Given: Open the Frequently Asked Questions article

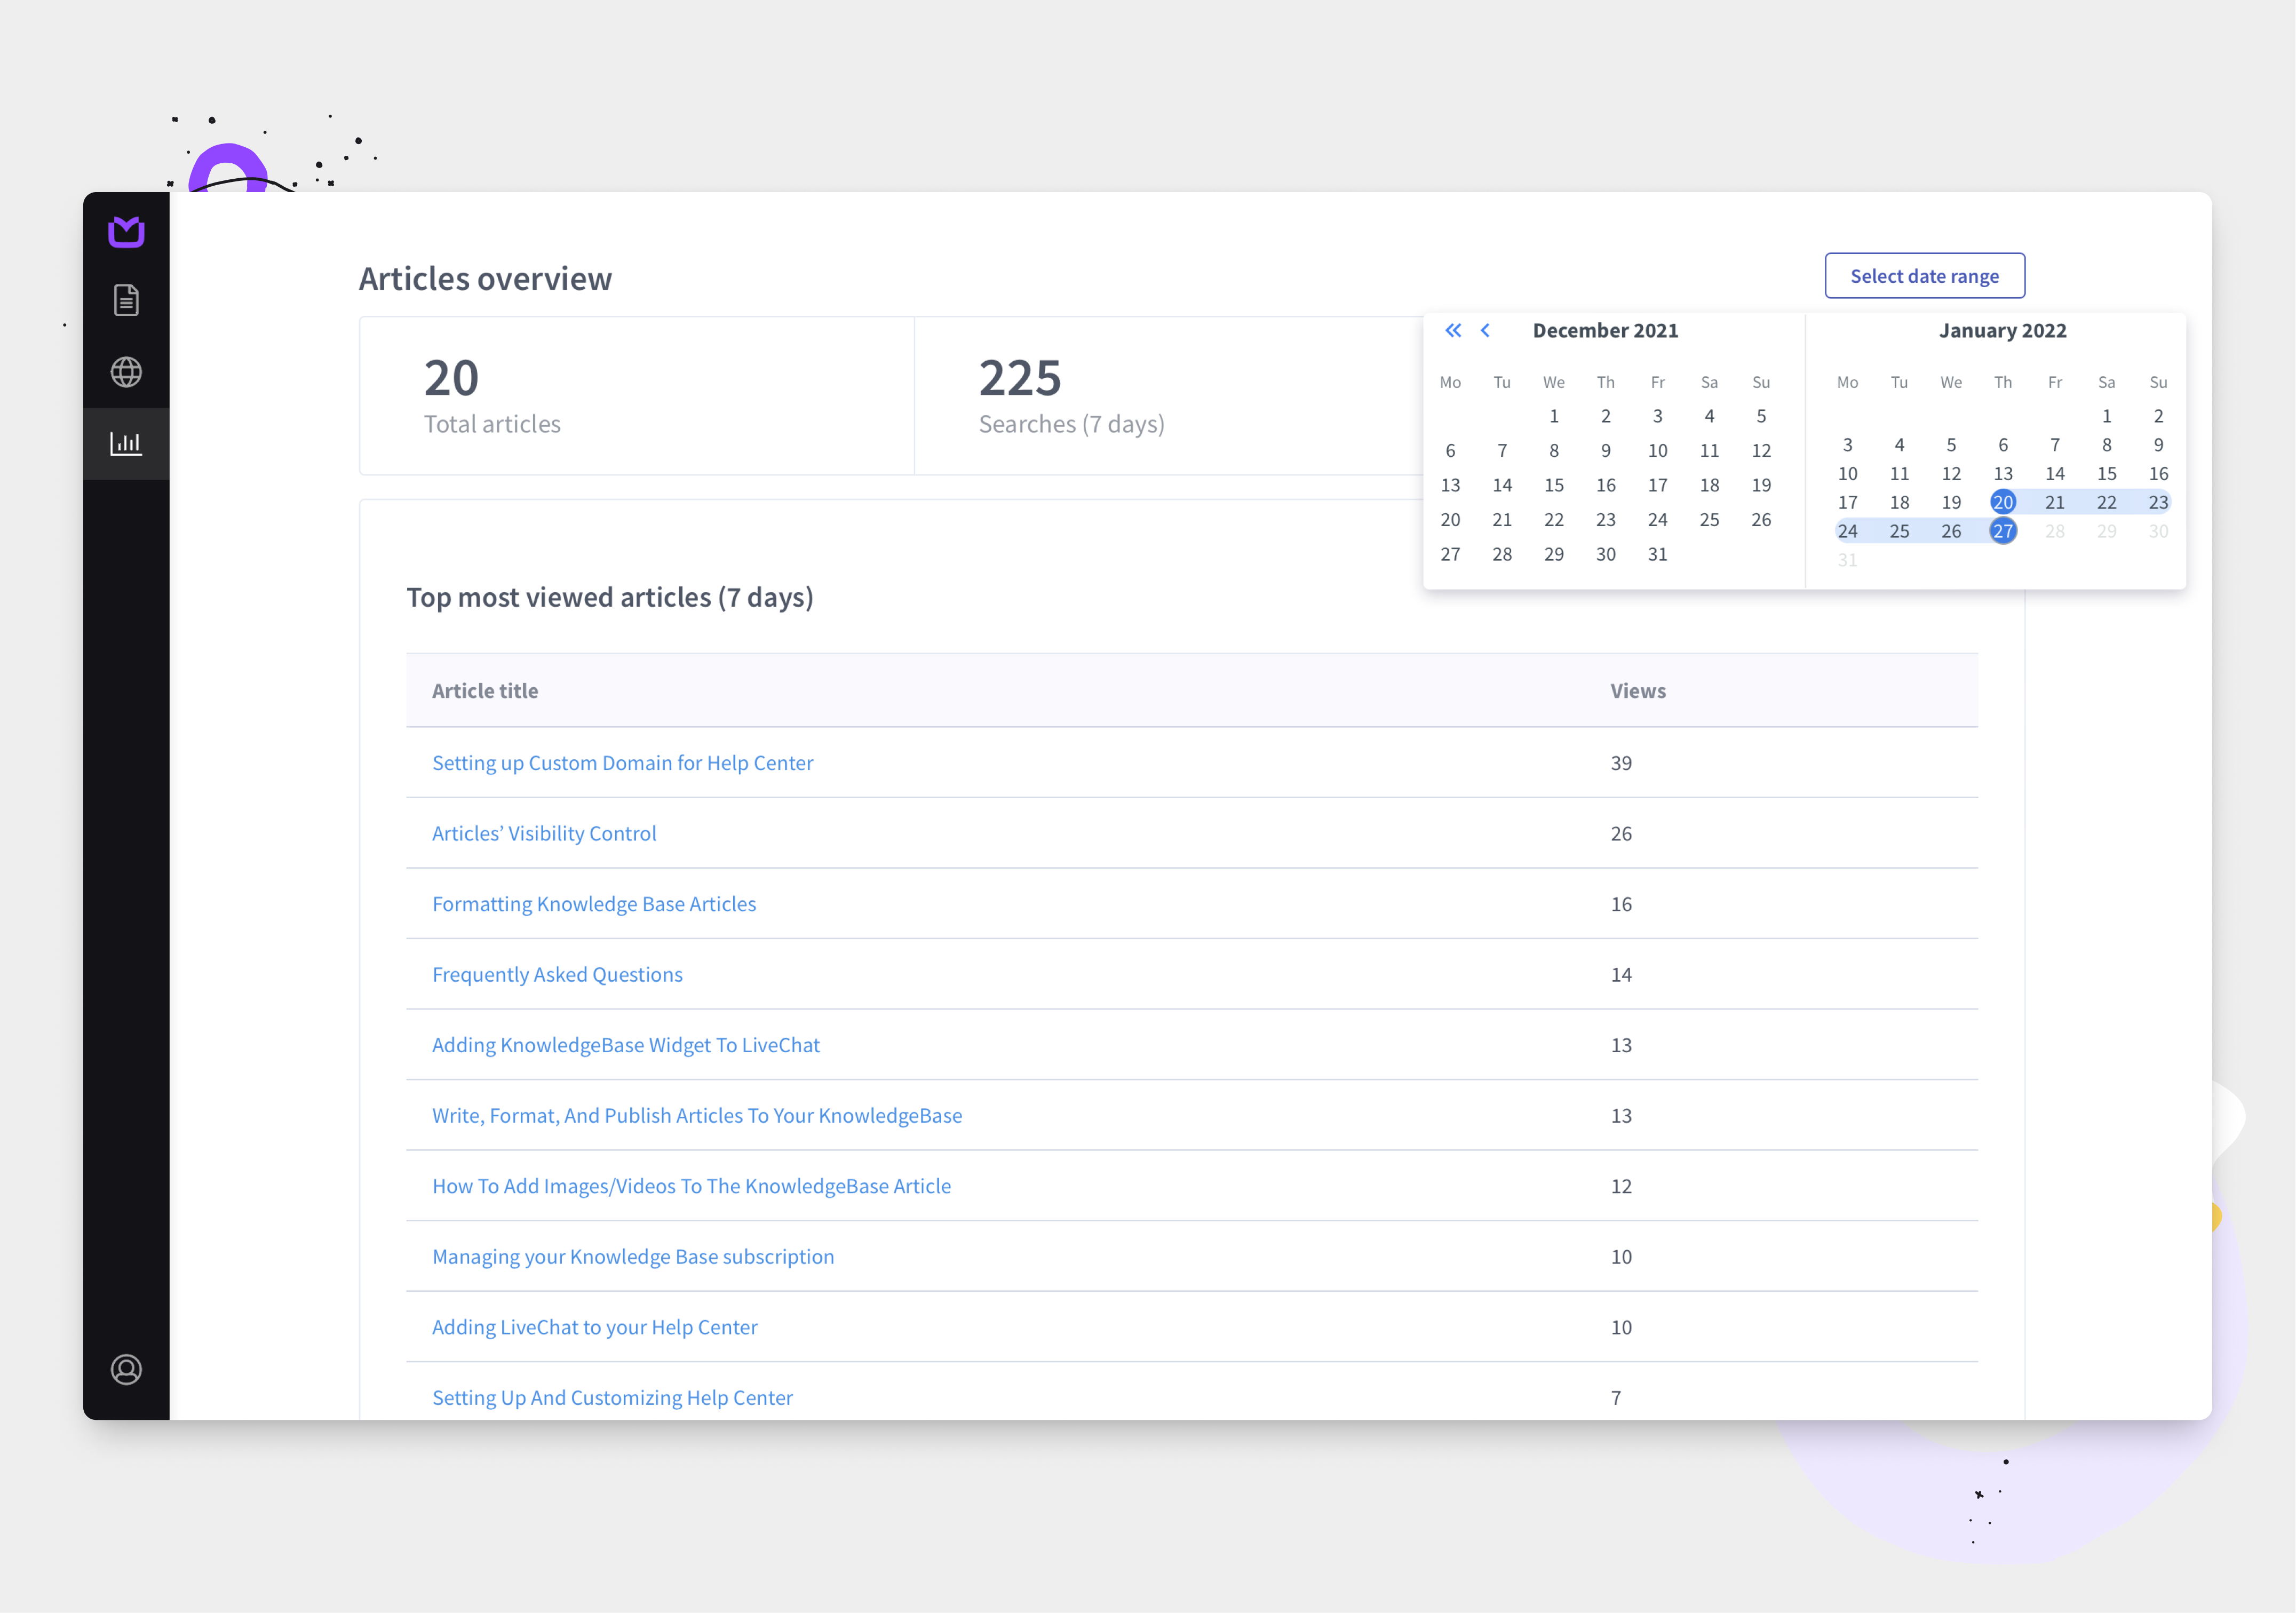Looking at the screenshot, I should tap(557, 973).
